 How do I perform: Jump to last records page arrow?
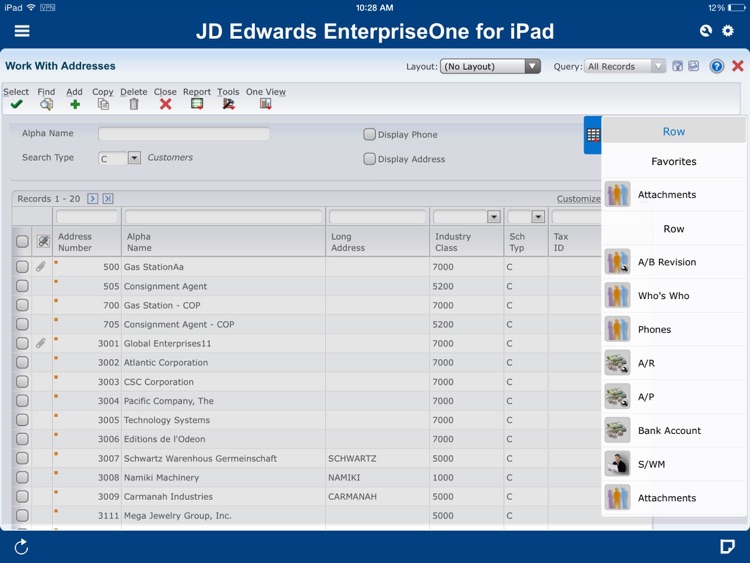[108, 199]
